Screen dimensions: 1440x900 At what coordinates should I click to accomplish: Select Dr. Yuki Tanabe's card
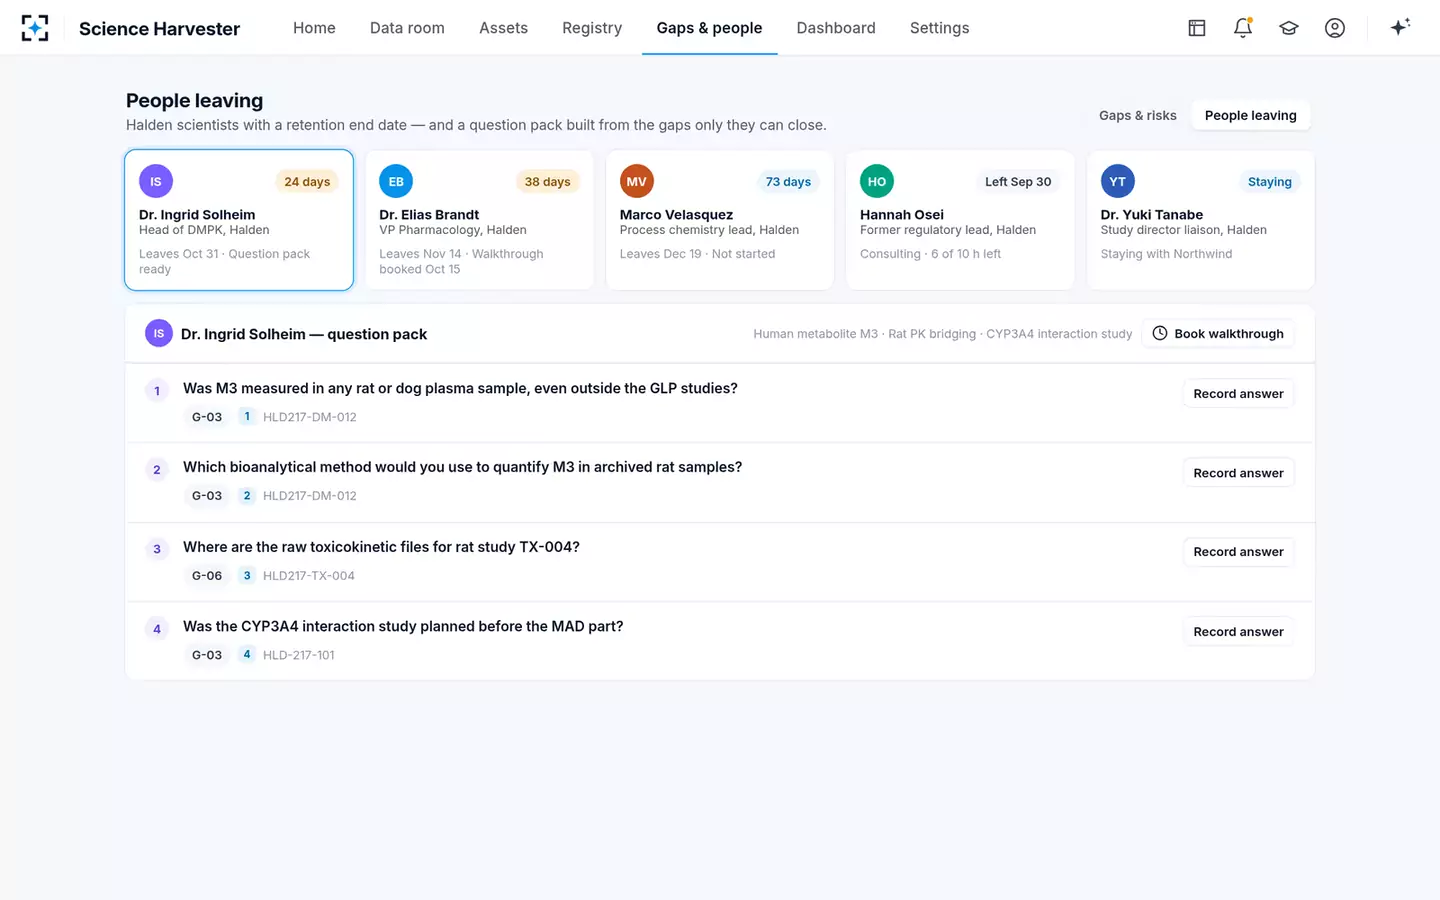point(1200,220)
